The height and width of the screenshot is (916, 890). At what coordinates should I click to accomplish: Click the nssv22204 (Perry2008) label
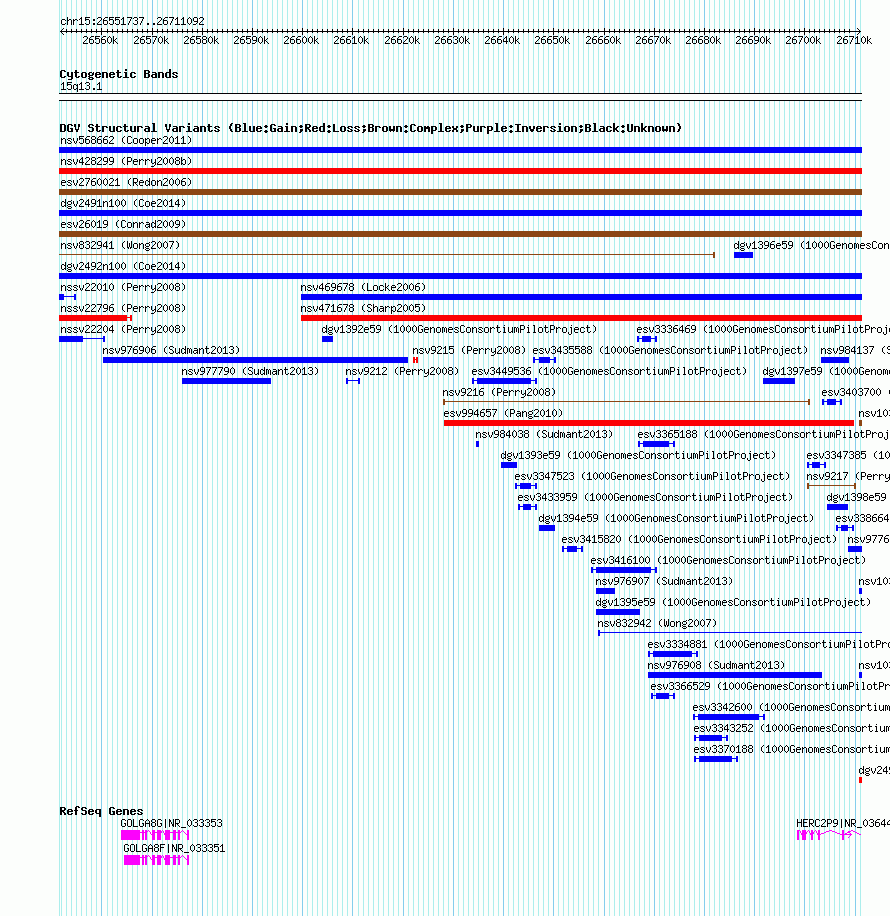tap(123, 329)
